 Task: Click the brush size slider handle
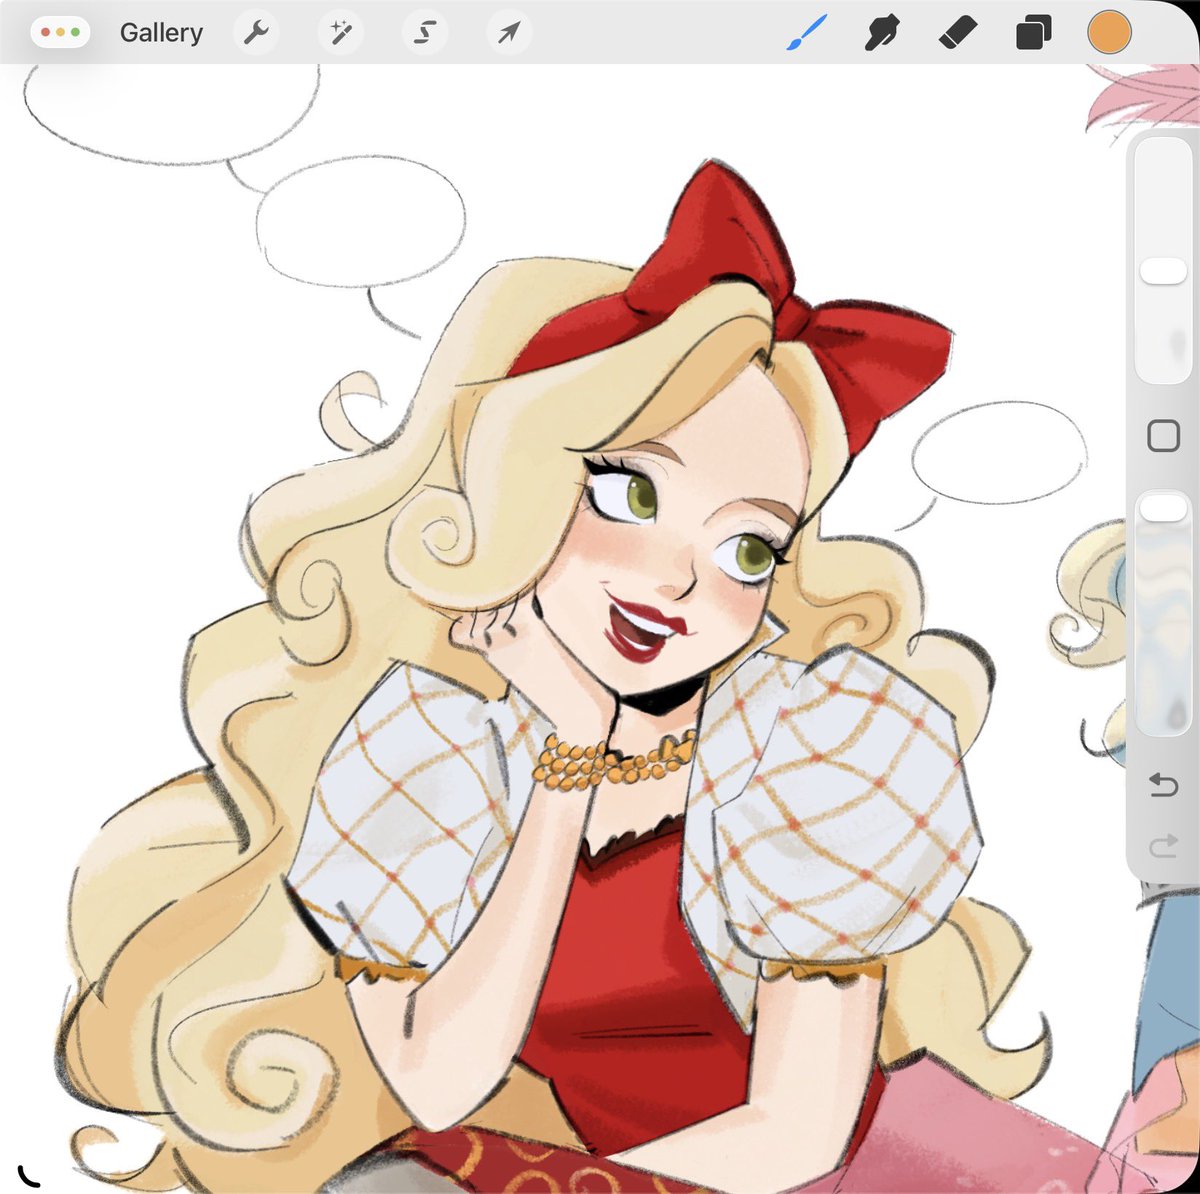1163,271
